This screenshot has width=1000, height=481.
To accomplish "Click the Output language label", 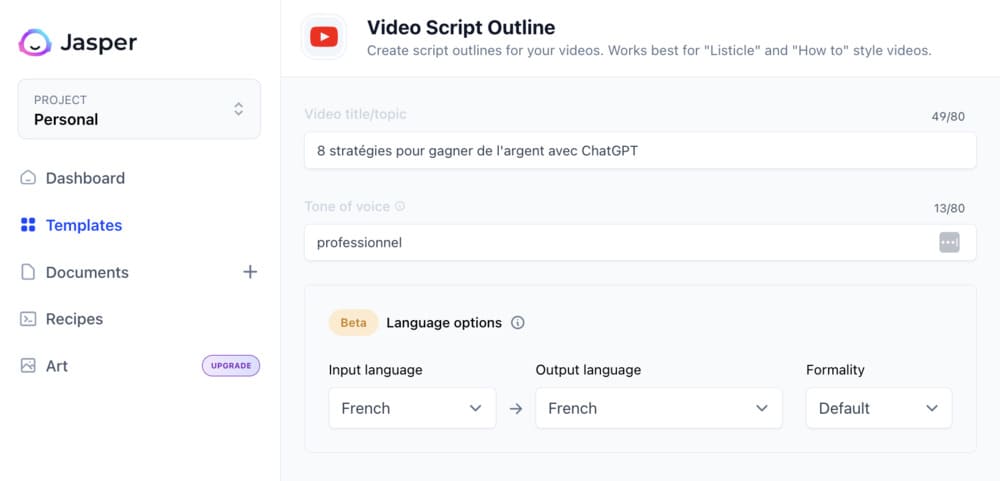I will point(588,370).
